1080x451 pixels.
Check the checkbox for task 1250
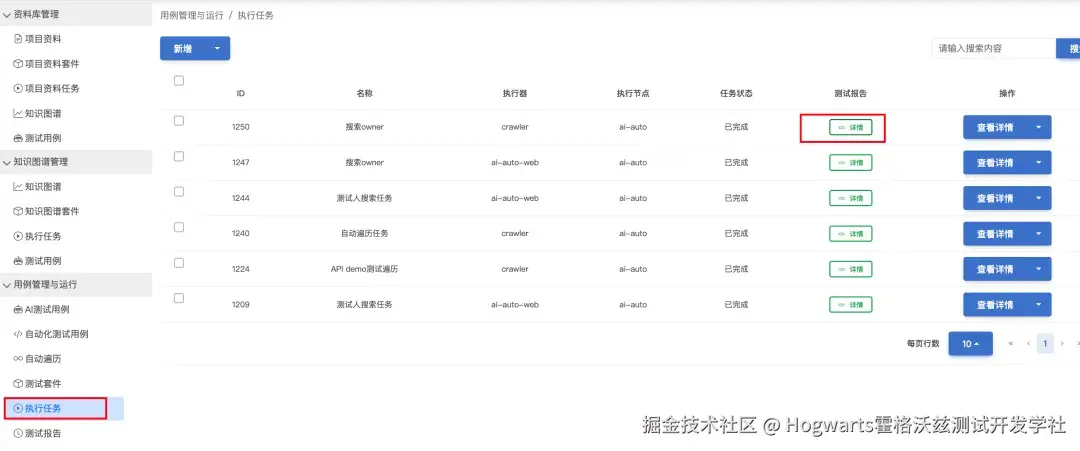pyautogui.click(x=179, y=120)
